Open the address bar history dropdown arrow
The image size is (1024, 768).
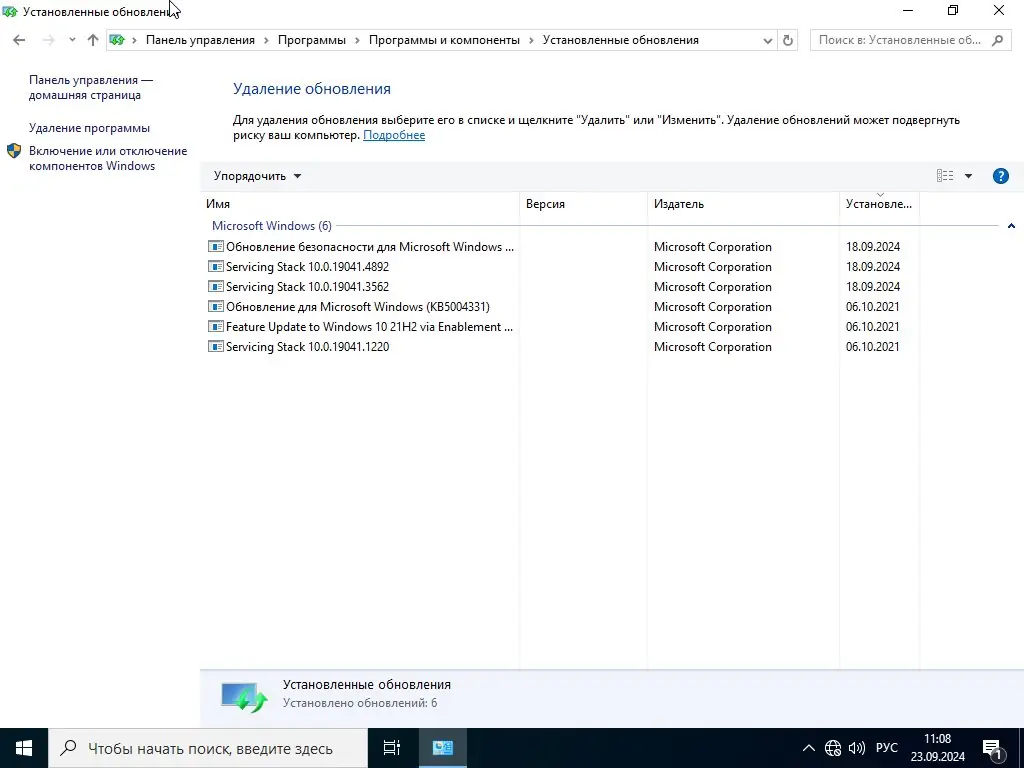click(x=767, y=40)
